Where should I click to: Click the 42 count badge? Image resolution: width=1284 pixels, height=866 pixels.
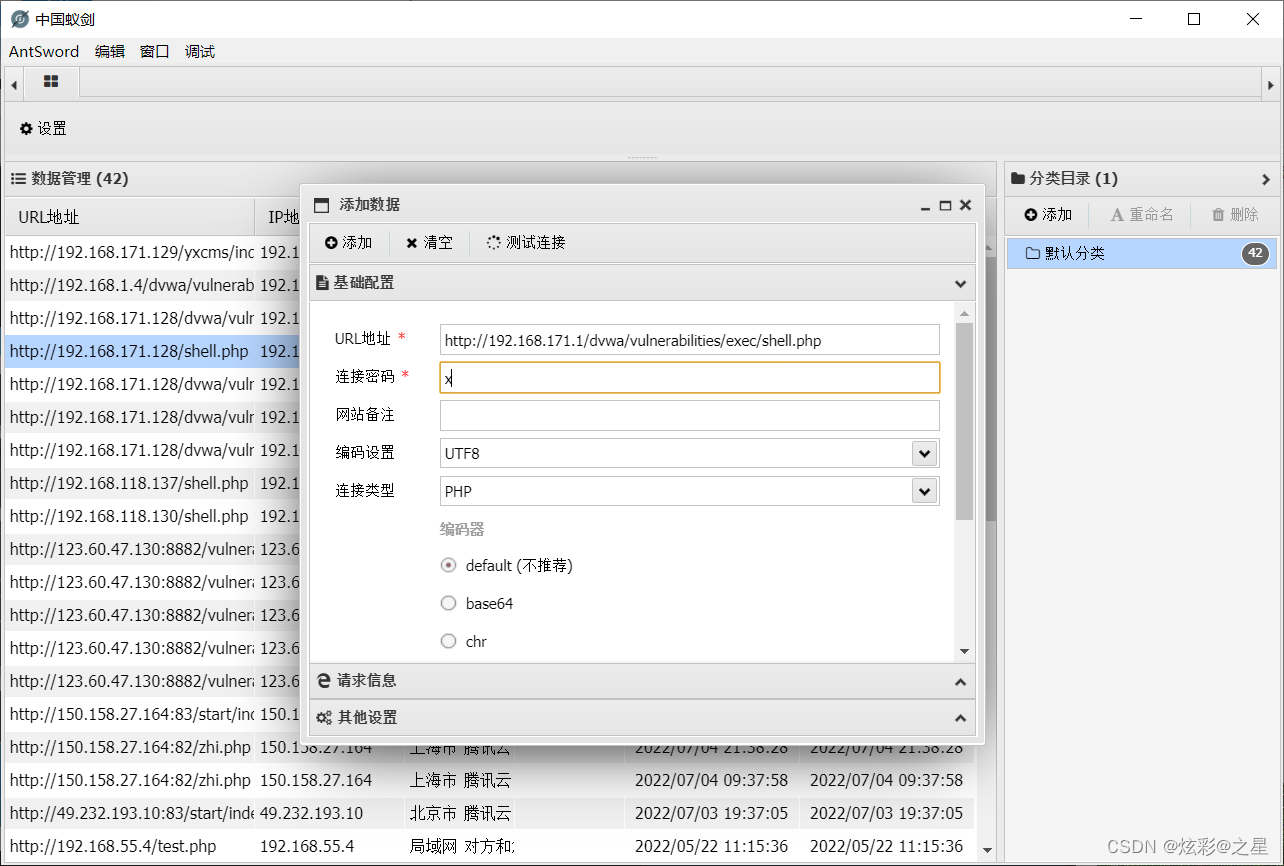click(1256, 253)
